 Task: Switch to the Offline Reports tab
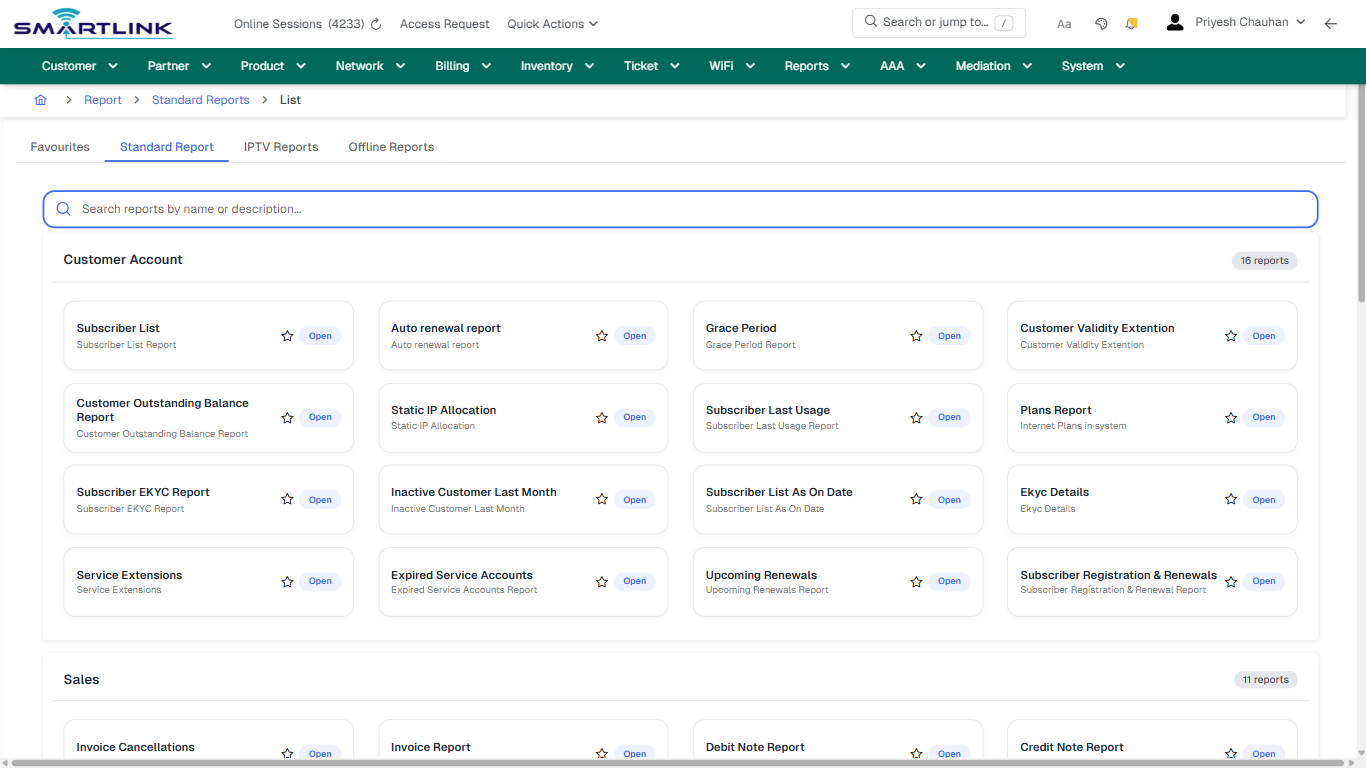(390, 146)
